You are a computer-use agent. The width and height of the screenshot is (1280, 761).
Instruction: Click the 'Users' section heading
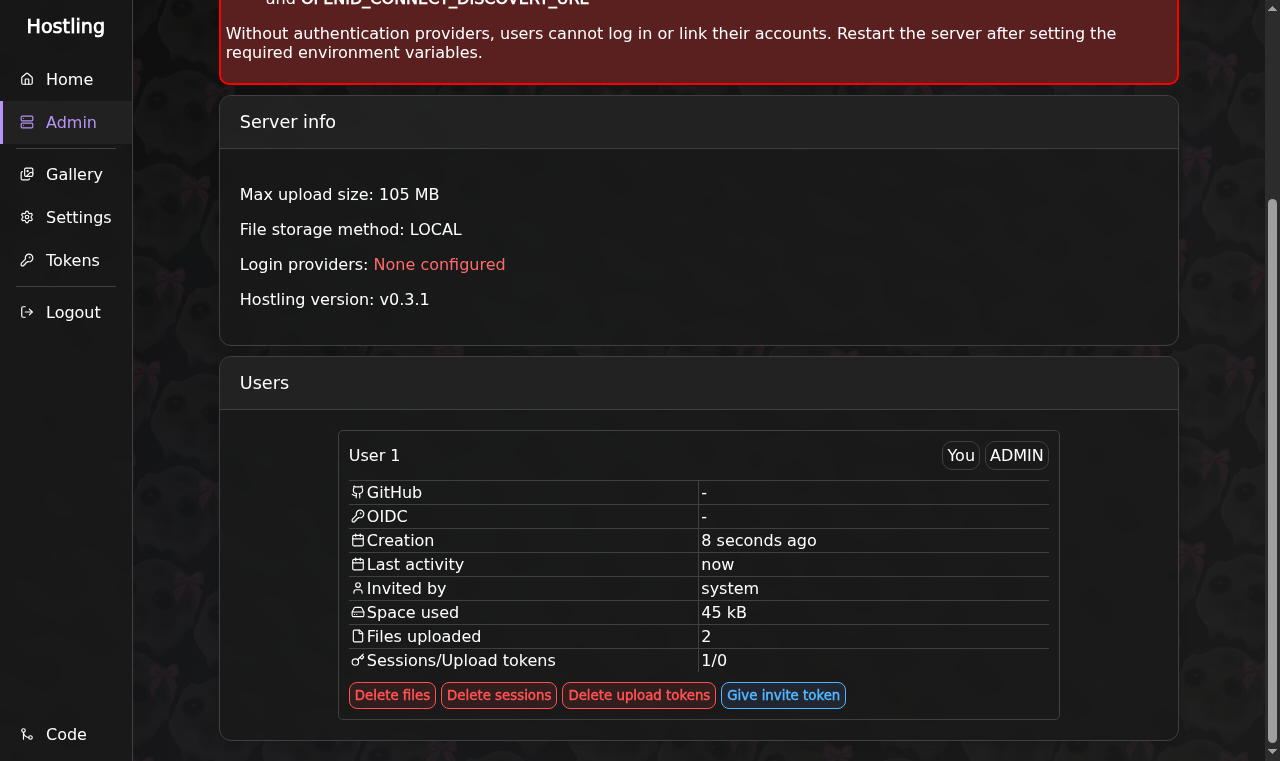(264, 383)
